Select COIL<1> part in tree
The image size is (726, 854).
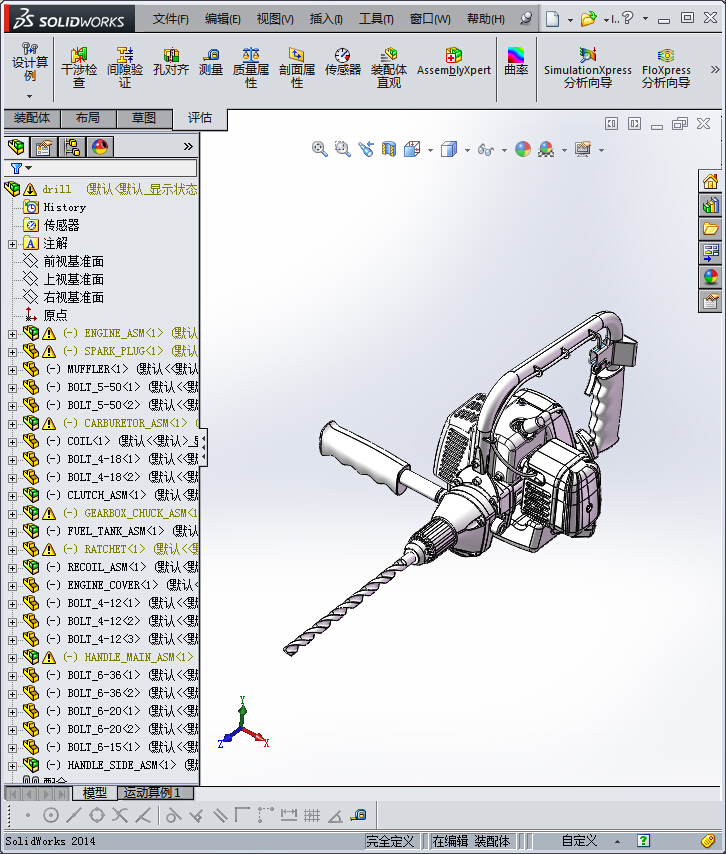point(88,441)
